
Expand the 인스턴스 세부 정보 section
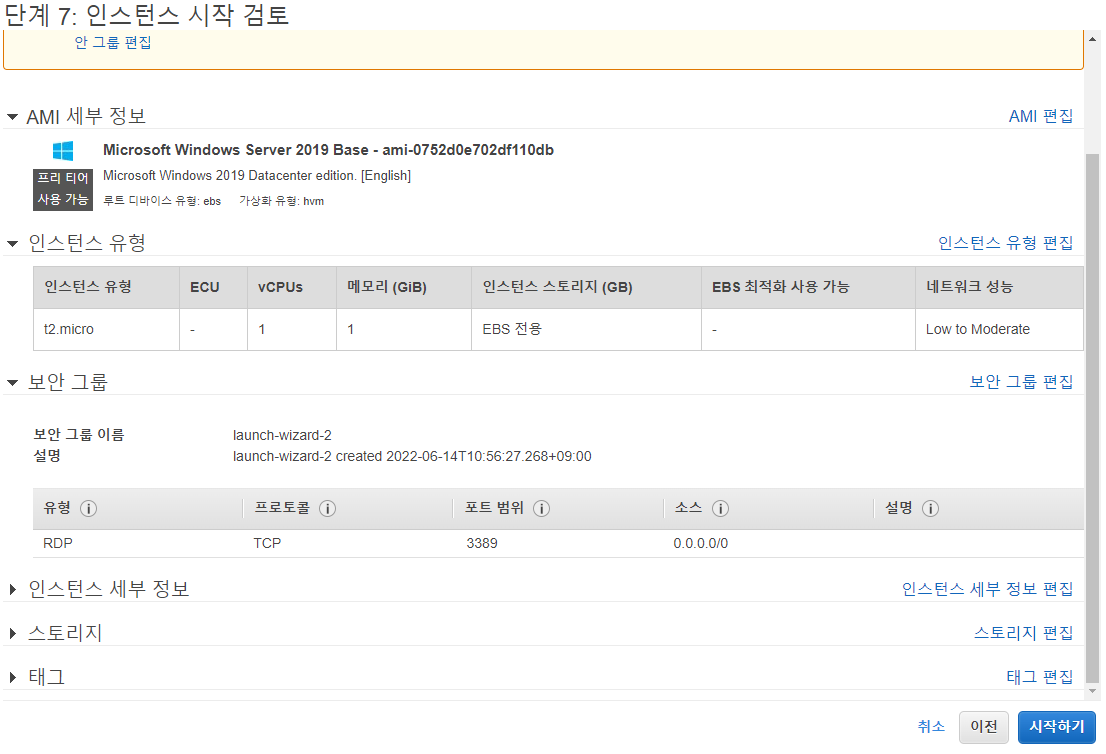pyautogui.click(x=12, y=590)
